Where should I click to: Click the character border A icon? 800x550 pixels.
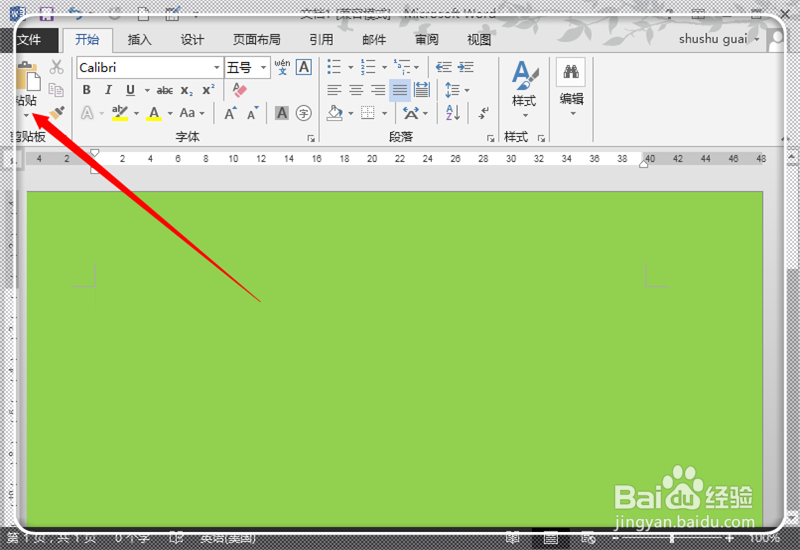pyautogui.click(x=304, y=67)
